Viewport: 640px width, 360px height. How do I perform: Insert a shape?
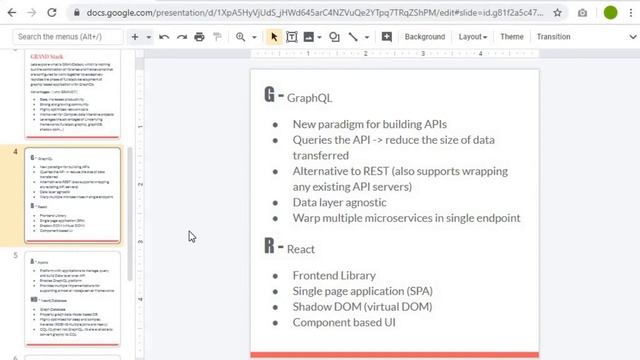[x=334, y=37]
